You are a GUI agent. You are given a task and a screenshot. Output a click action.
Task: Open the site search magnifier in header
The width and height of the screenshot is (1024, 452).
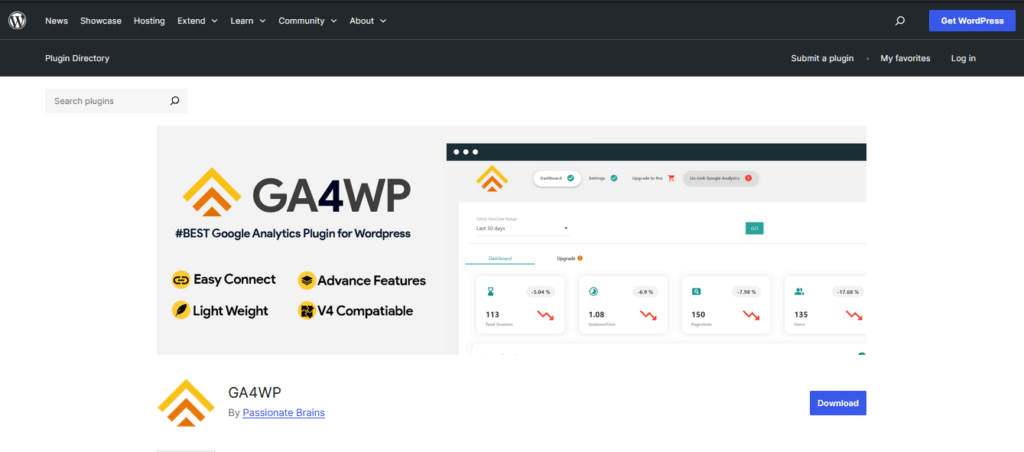tap(900, 20)
